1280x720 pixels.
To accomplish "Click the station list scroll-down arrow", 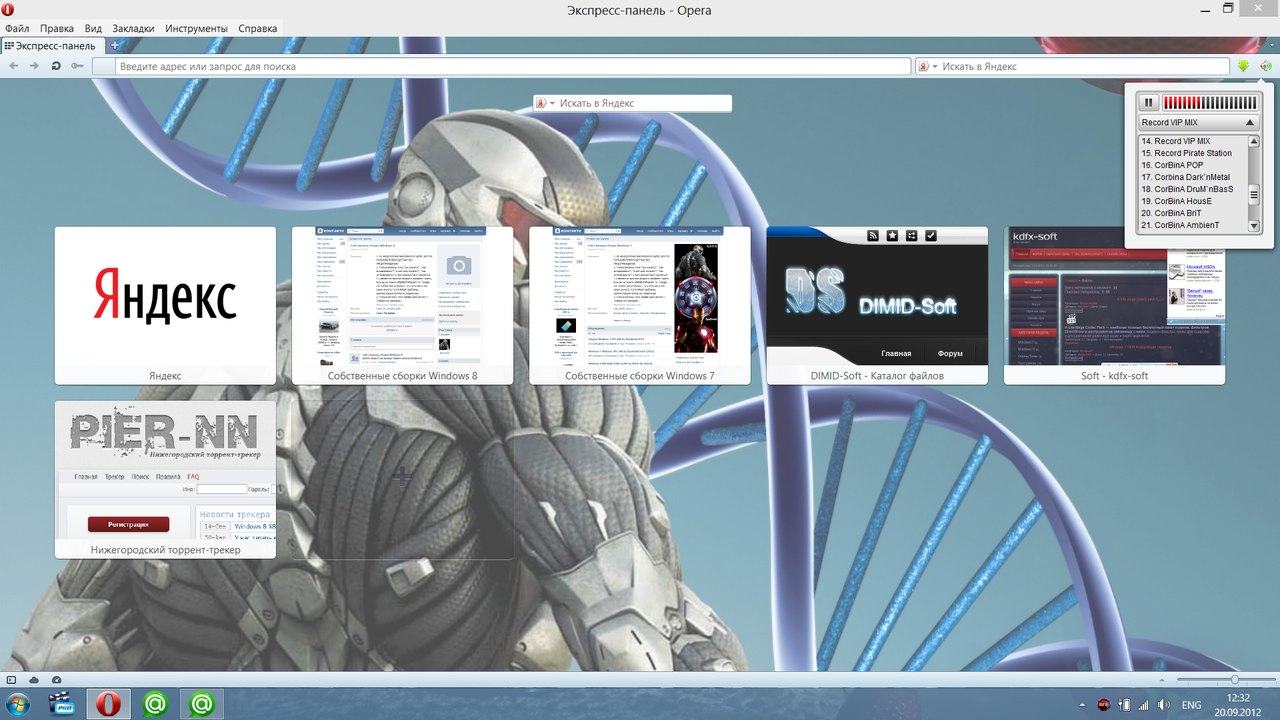I will [x=1254, y=226].
